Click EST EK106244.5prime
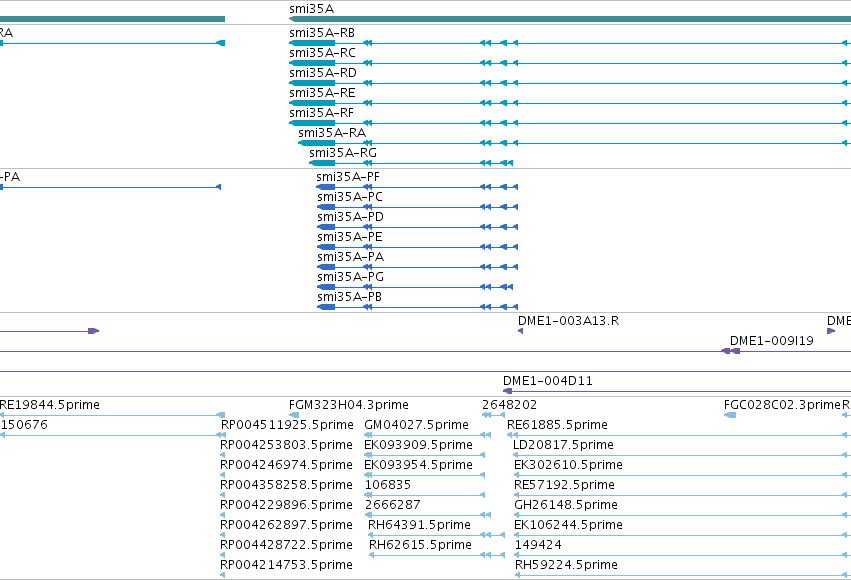The height and width of the screenshot is (580, 851). coord(568,525)
